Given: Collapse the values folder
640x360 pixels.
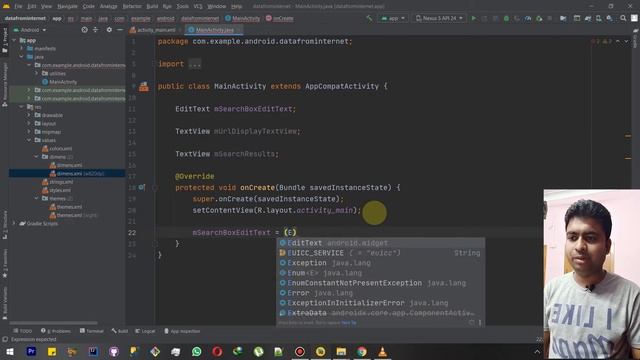Looking at the screenshot, I should point(29,140).
